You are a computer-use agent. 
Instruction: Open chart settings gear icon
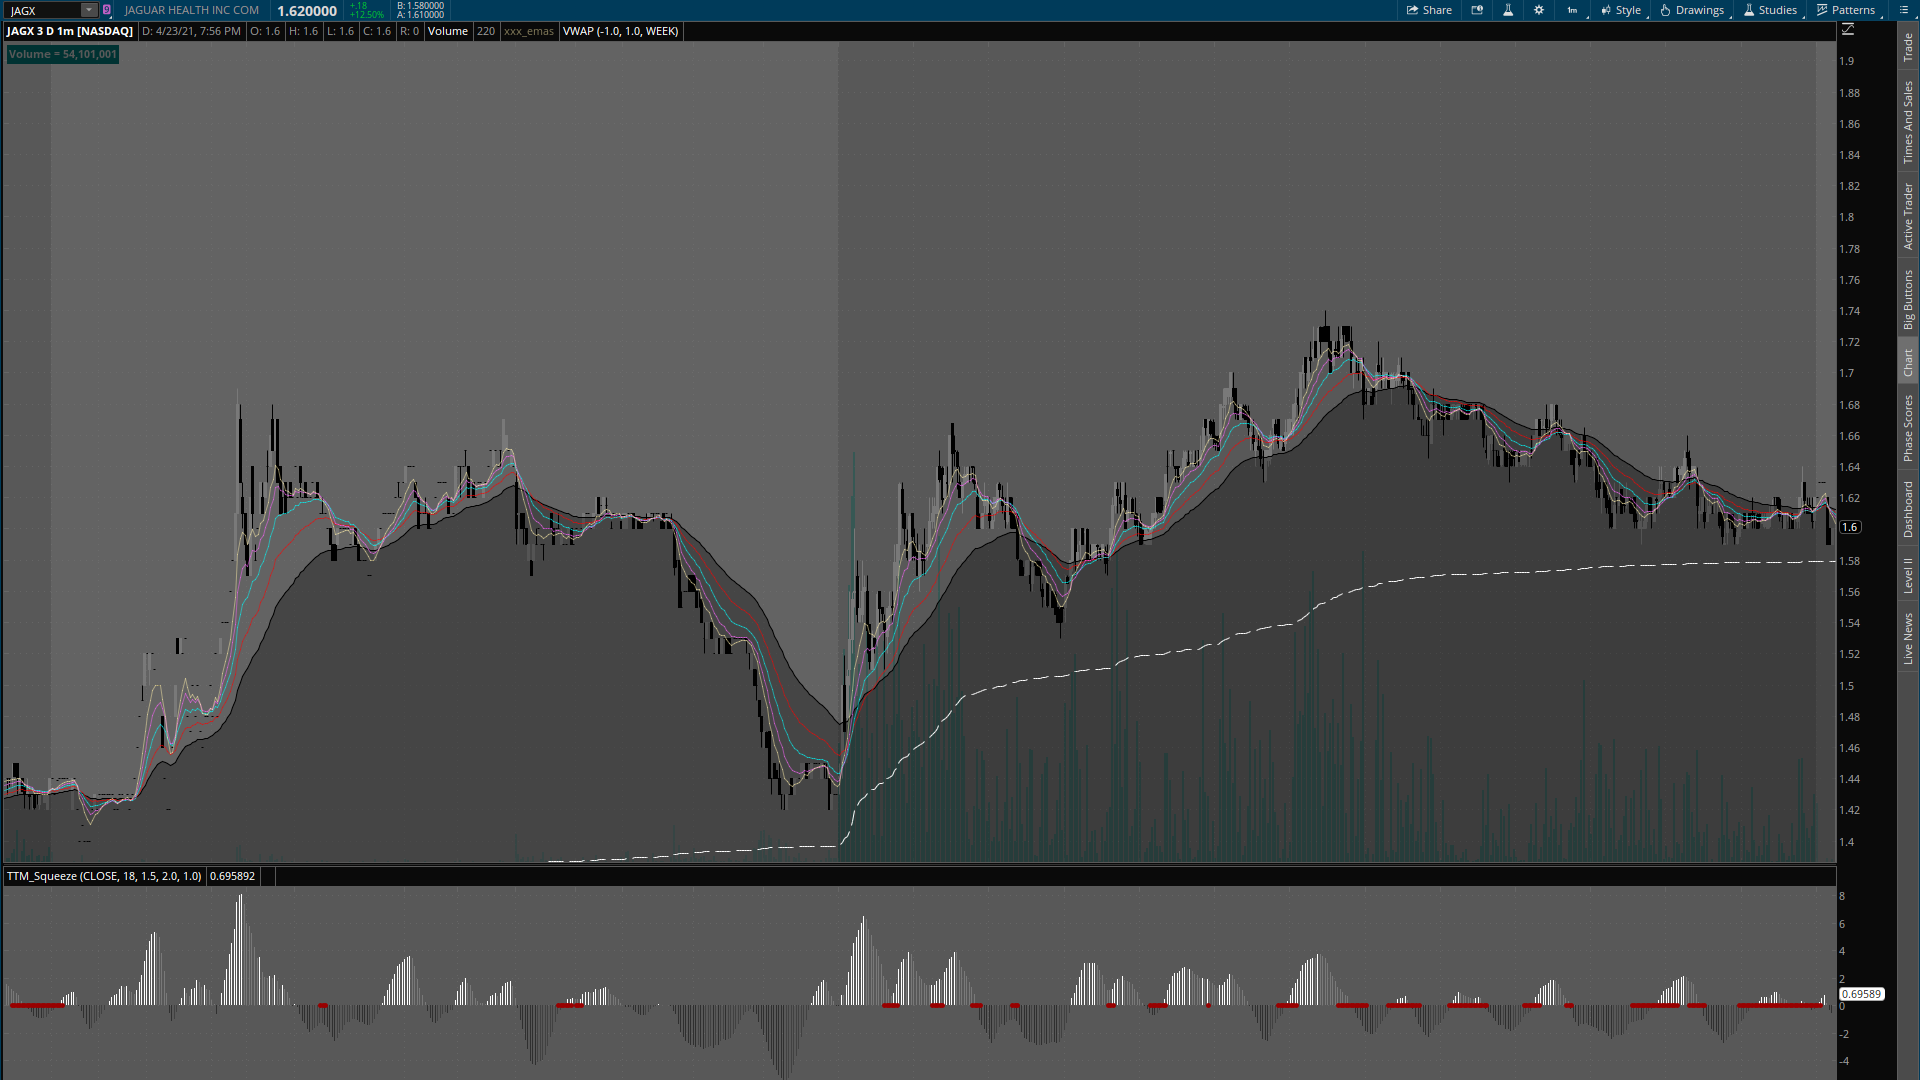coord(1539,10)
